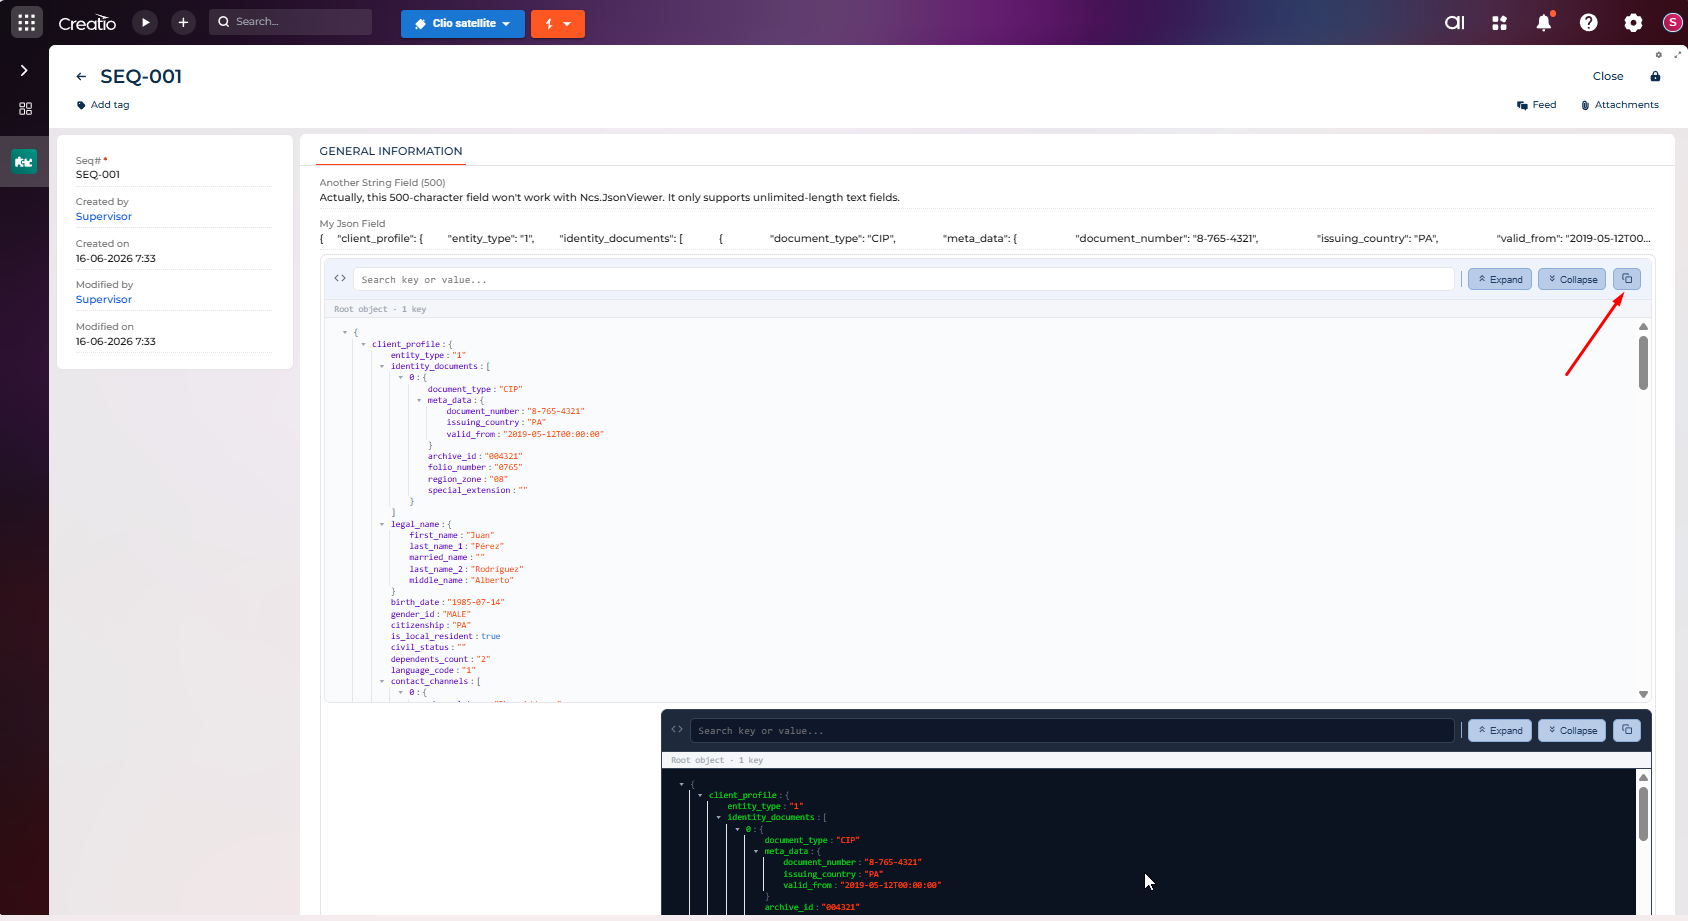
Task: Open the small page settings gear
Action: 1658,55
